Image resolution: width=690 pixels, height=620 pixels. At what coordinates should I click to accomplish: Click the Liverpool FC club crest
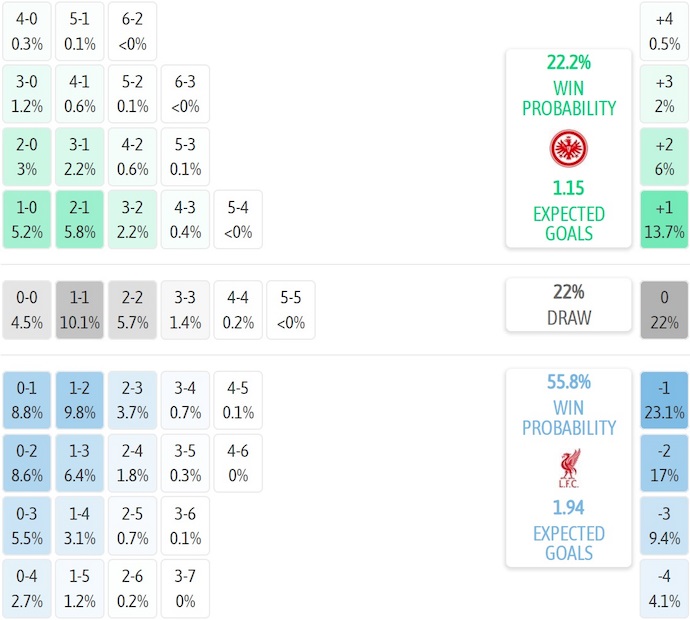tap(568, 469)
